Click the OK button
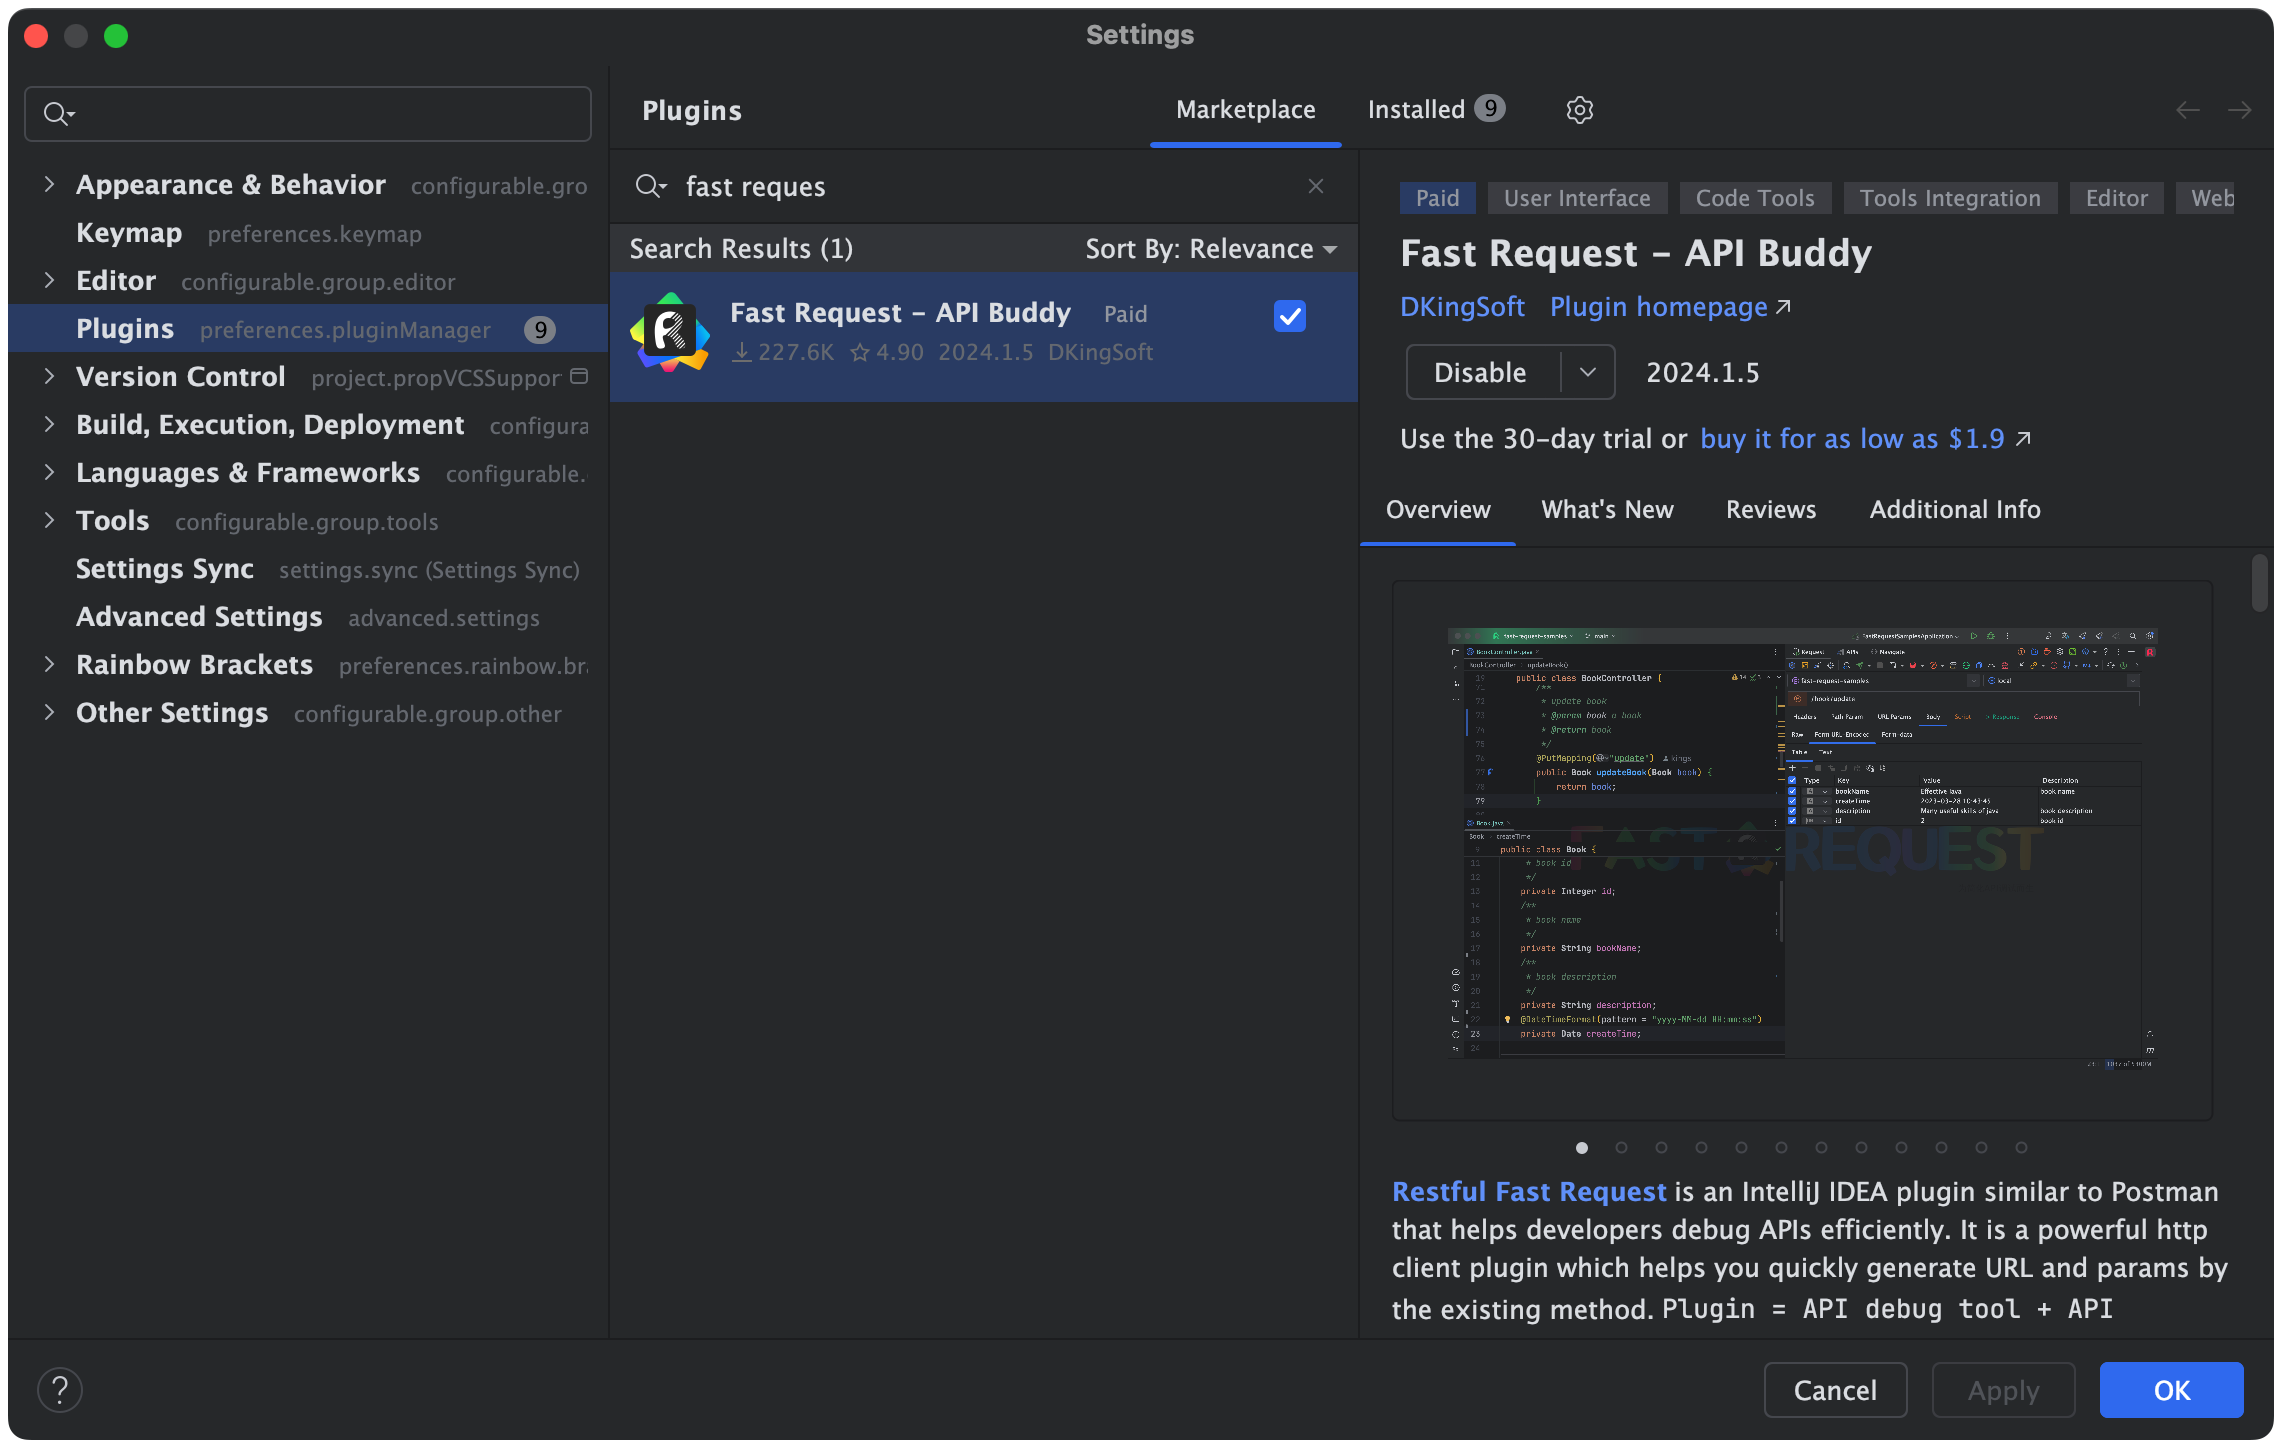2282x1448 pixels. pyautogui.click(x=2171, y=1390)
